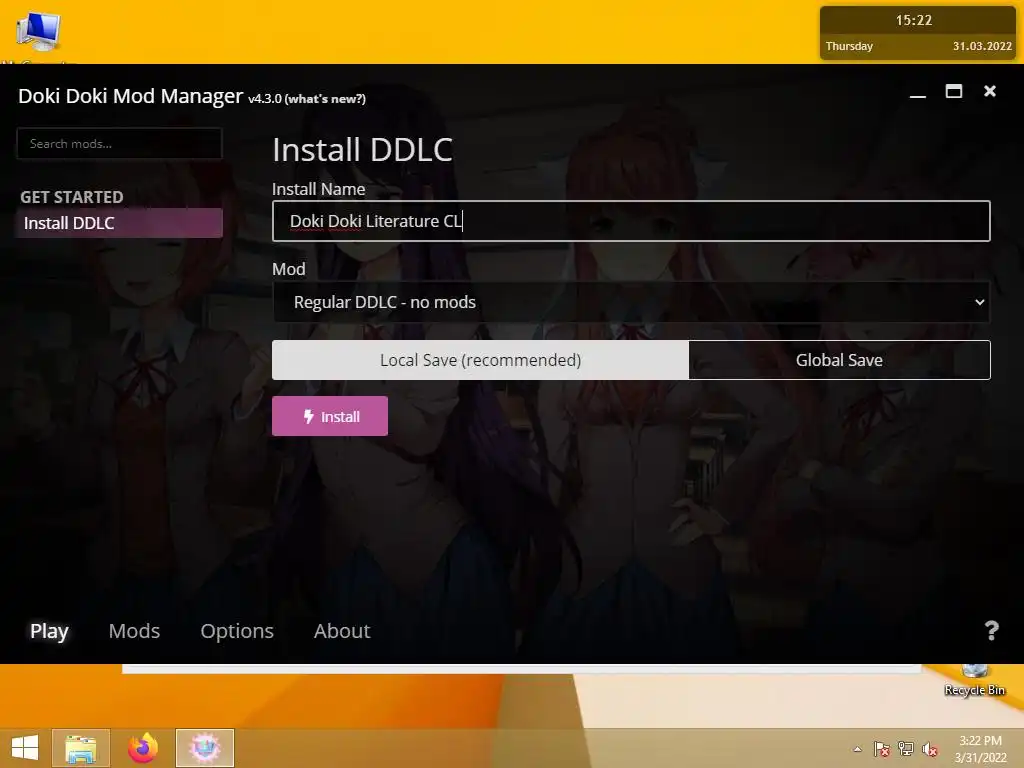Click the desktop clock widget showing 15:22
Image resolution: width=1024 pixels, height=768 pixels.
(x=918, y=33)
